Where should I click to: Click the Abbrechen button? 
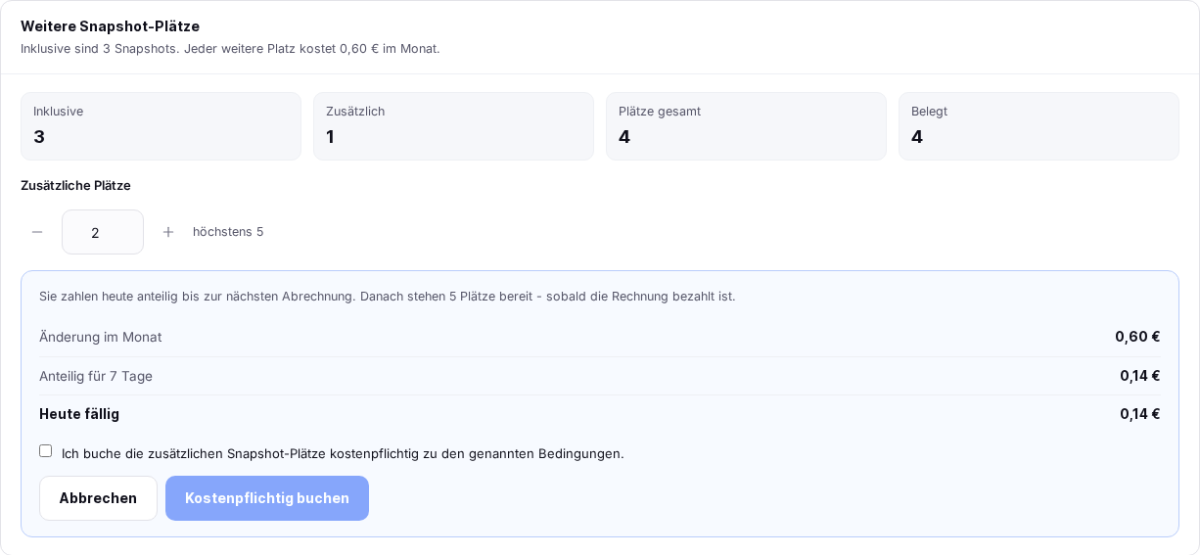coord(98,498)
